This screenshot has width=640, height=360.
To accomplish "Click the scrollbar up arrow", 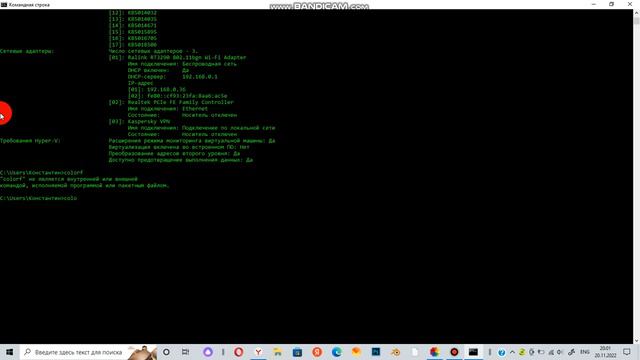I will pos(636,13).
